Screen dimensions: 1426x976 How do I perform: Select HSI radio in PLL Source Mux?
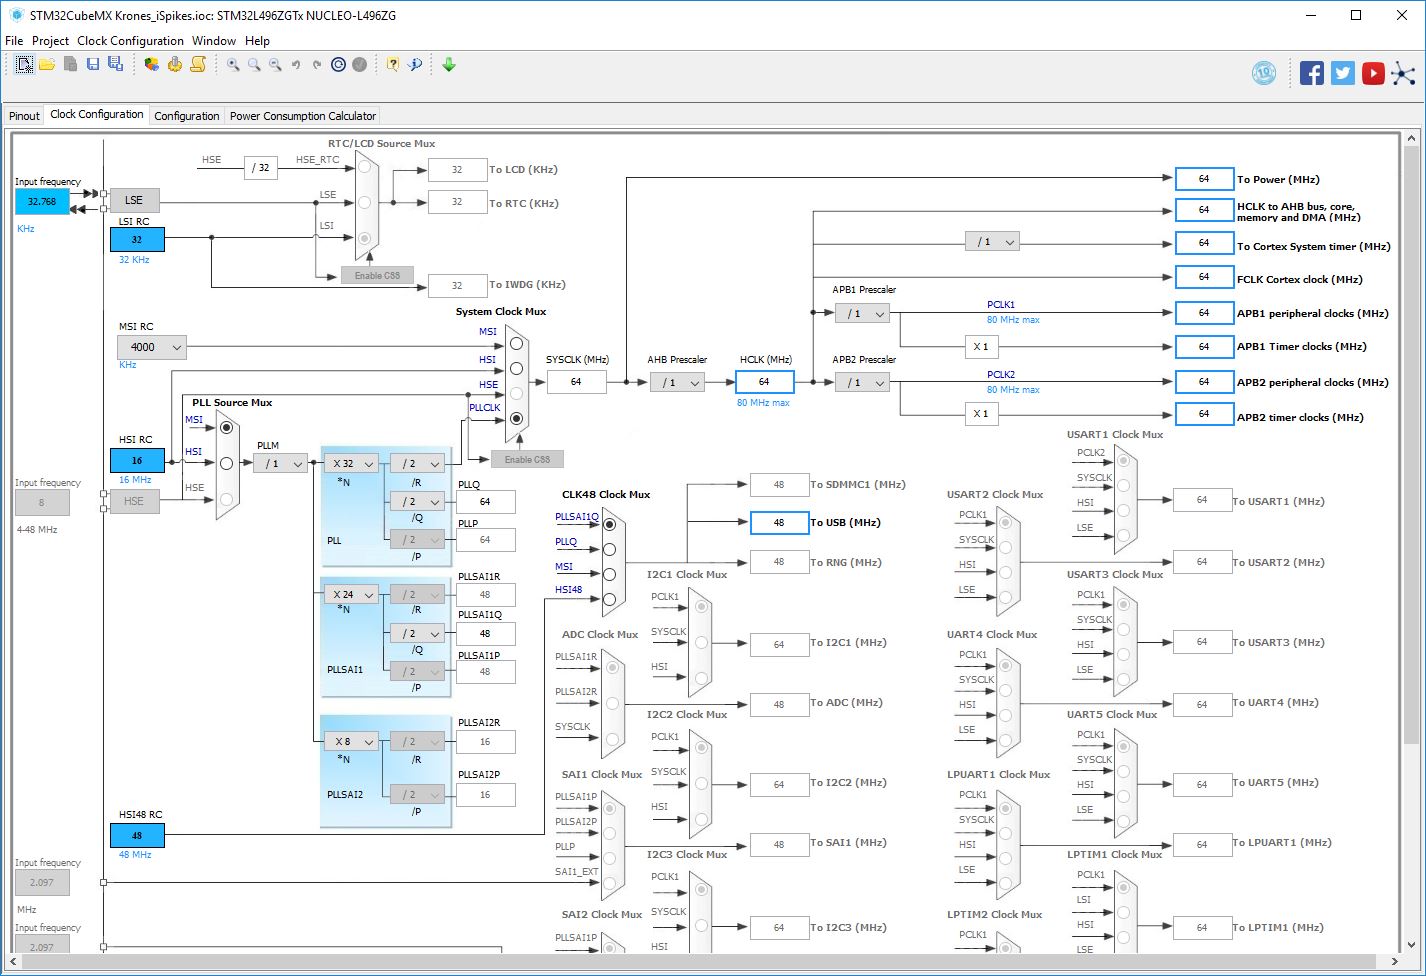click(226, 463)
